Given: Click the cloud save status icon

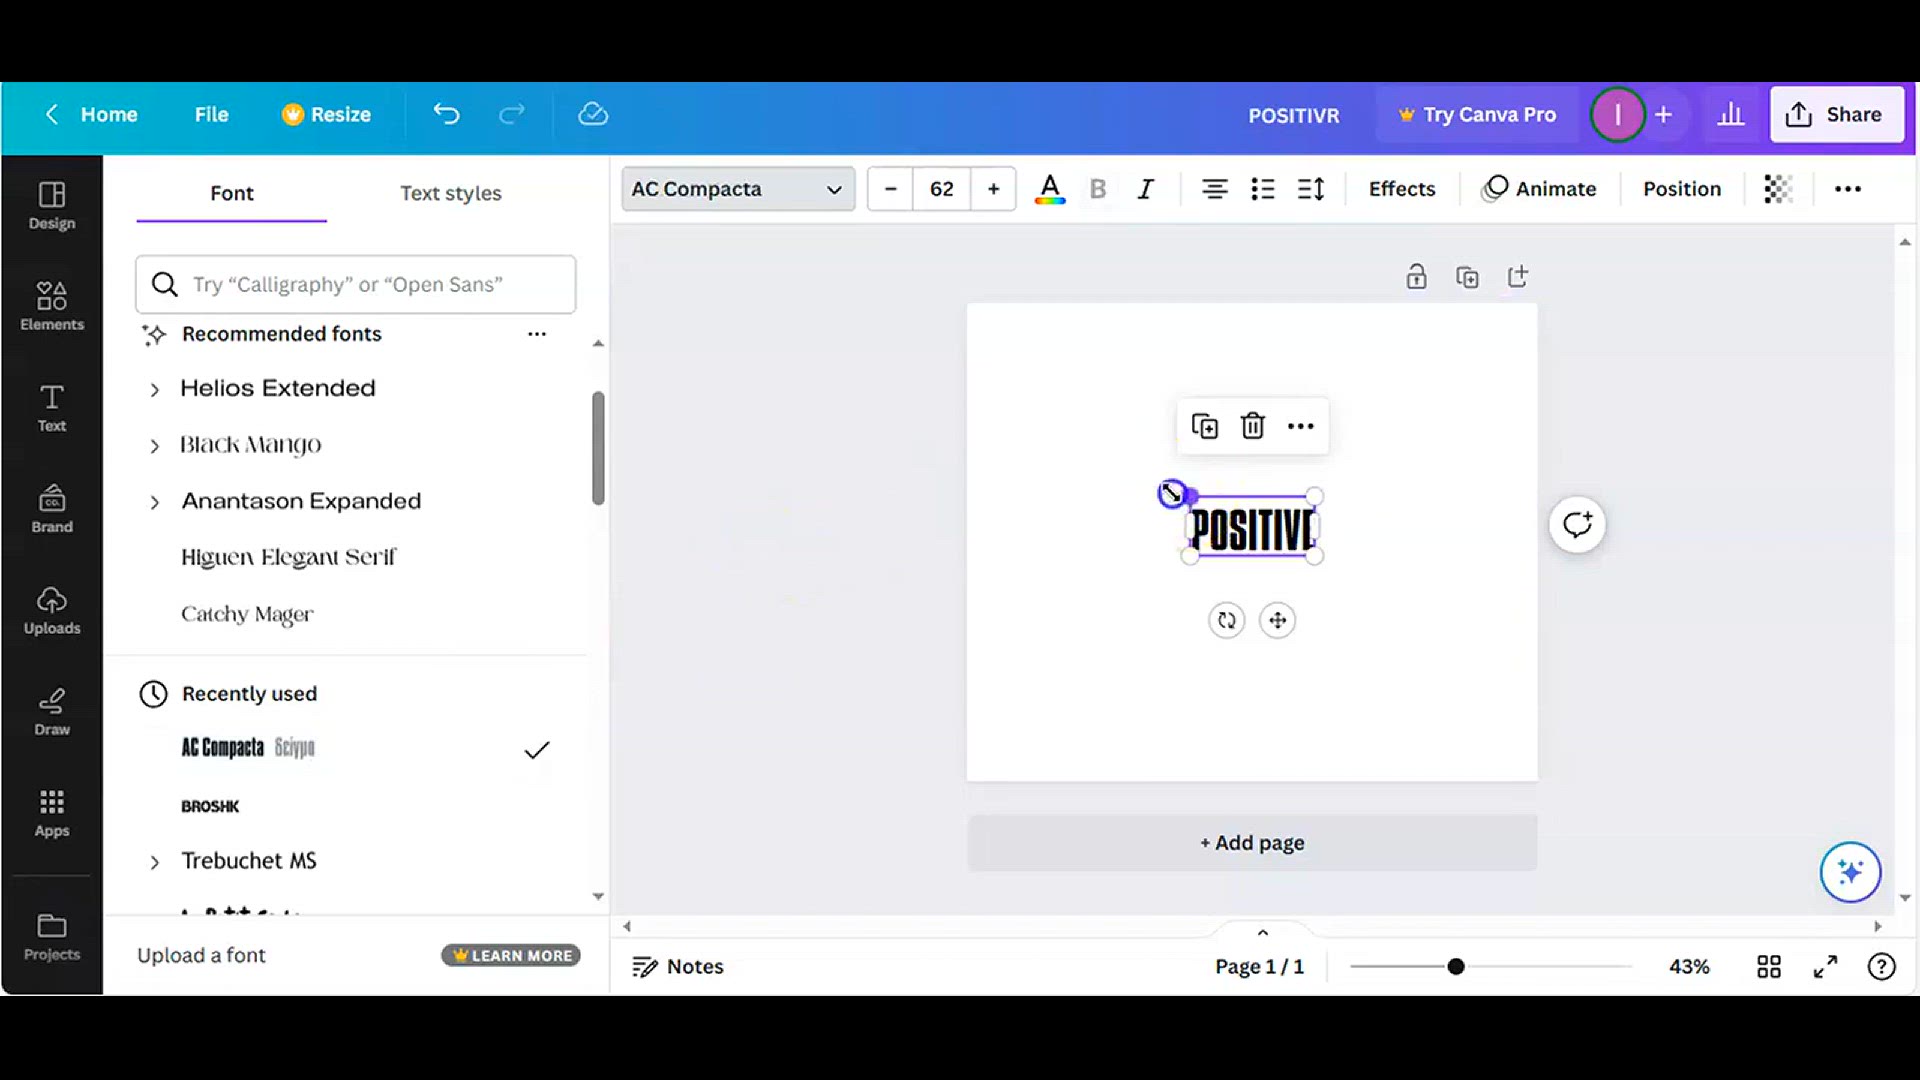Looking at the screenshot, I should (593, 114).
